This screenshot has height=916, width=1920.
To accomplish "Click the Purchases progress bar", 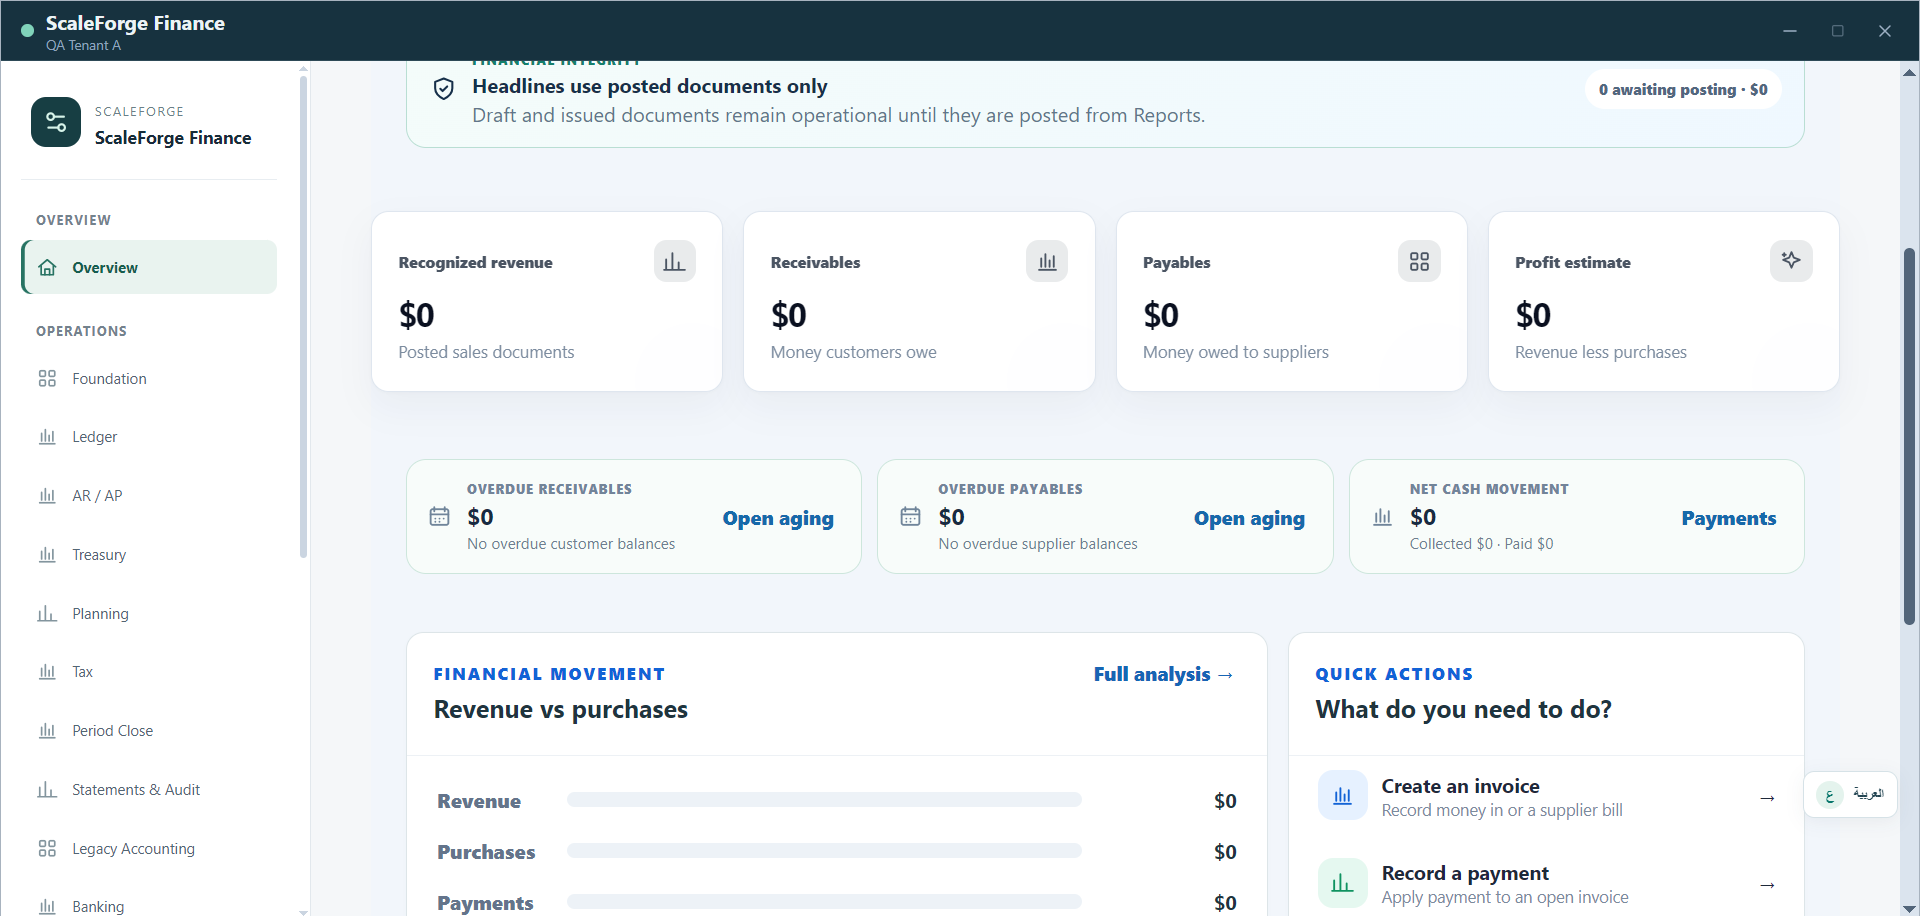I will [824, 851].
